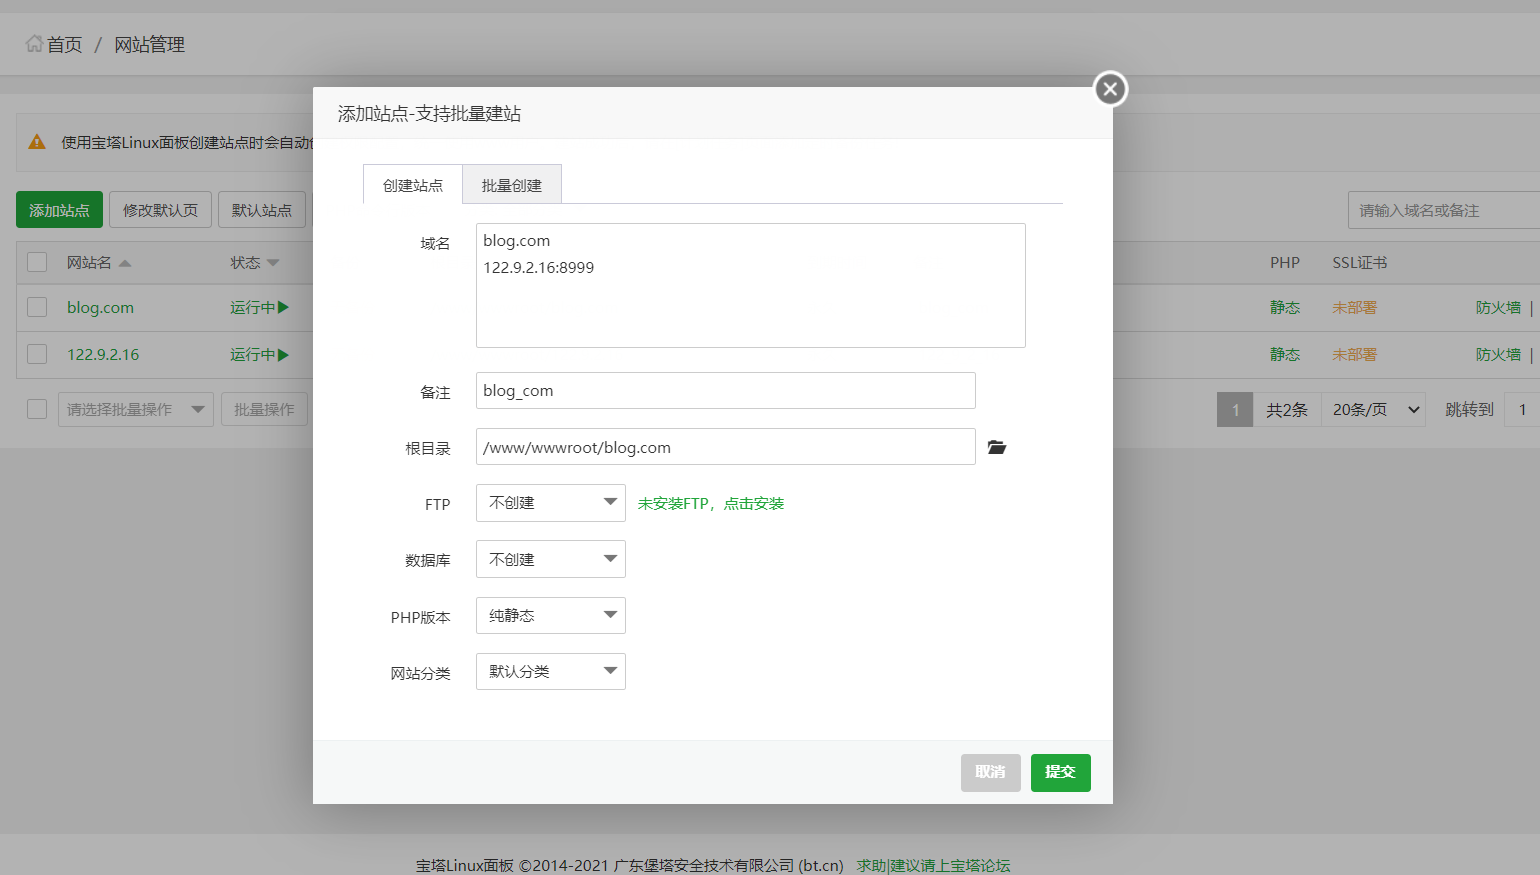Image resolution: width=1540 pixels, height=875 pixels.
Task: Click the SSL证书 column header
Action: pyautogui.click(x=1359, y=262)
